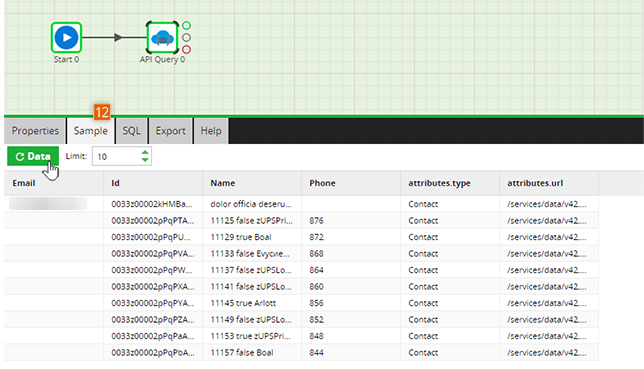Select the Id cell 0033z00002kHMBa...

coord(152,204)
